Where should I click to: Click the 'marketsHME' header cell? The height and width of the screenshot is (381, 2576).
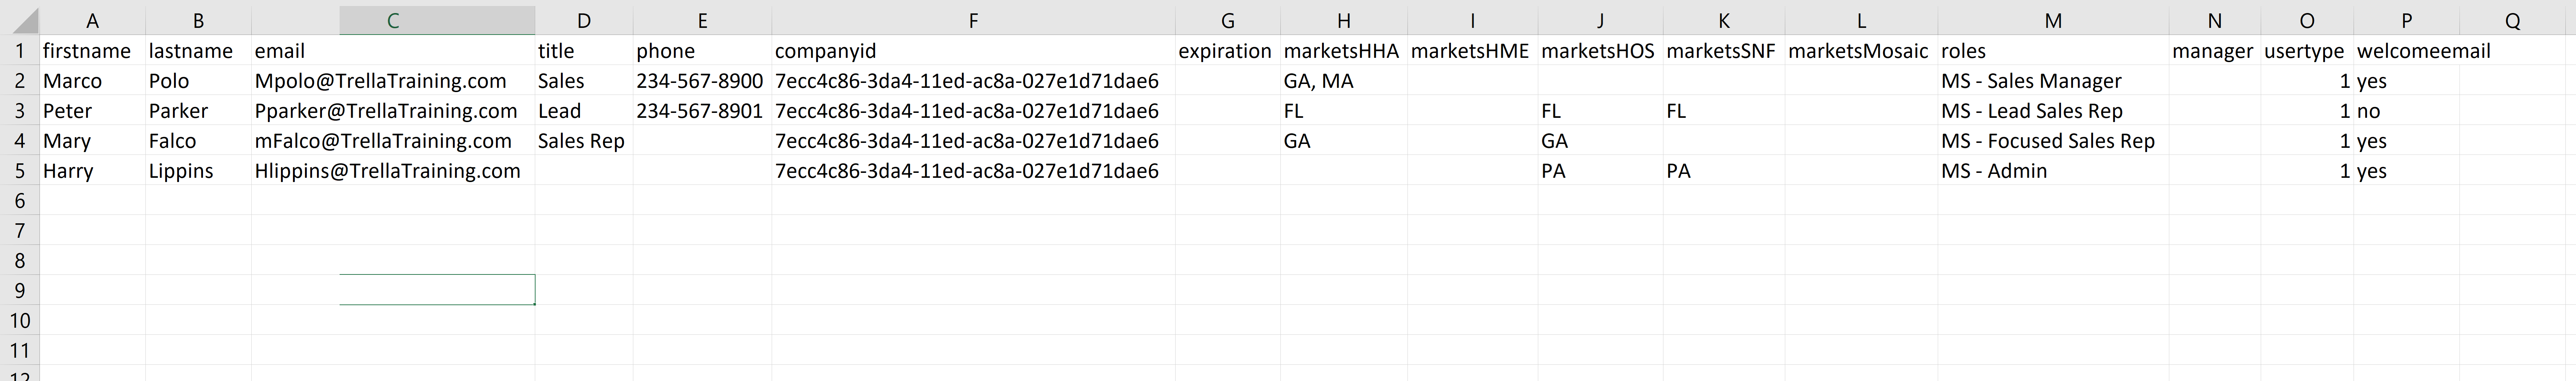[x=1472, y=51]
